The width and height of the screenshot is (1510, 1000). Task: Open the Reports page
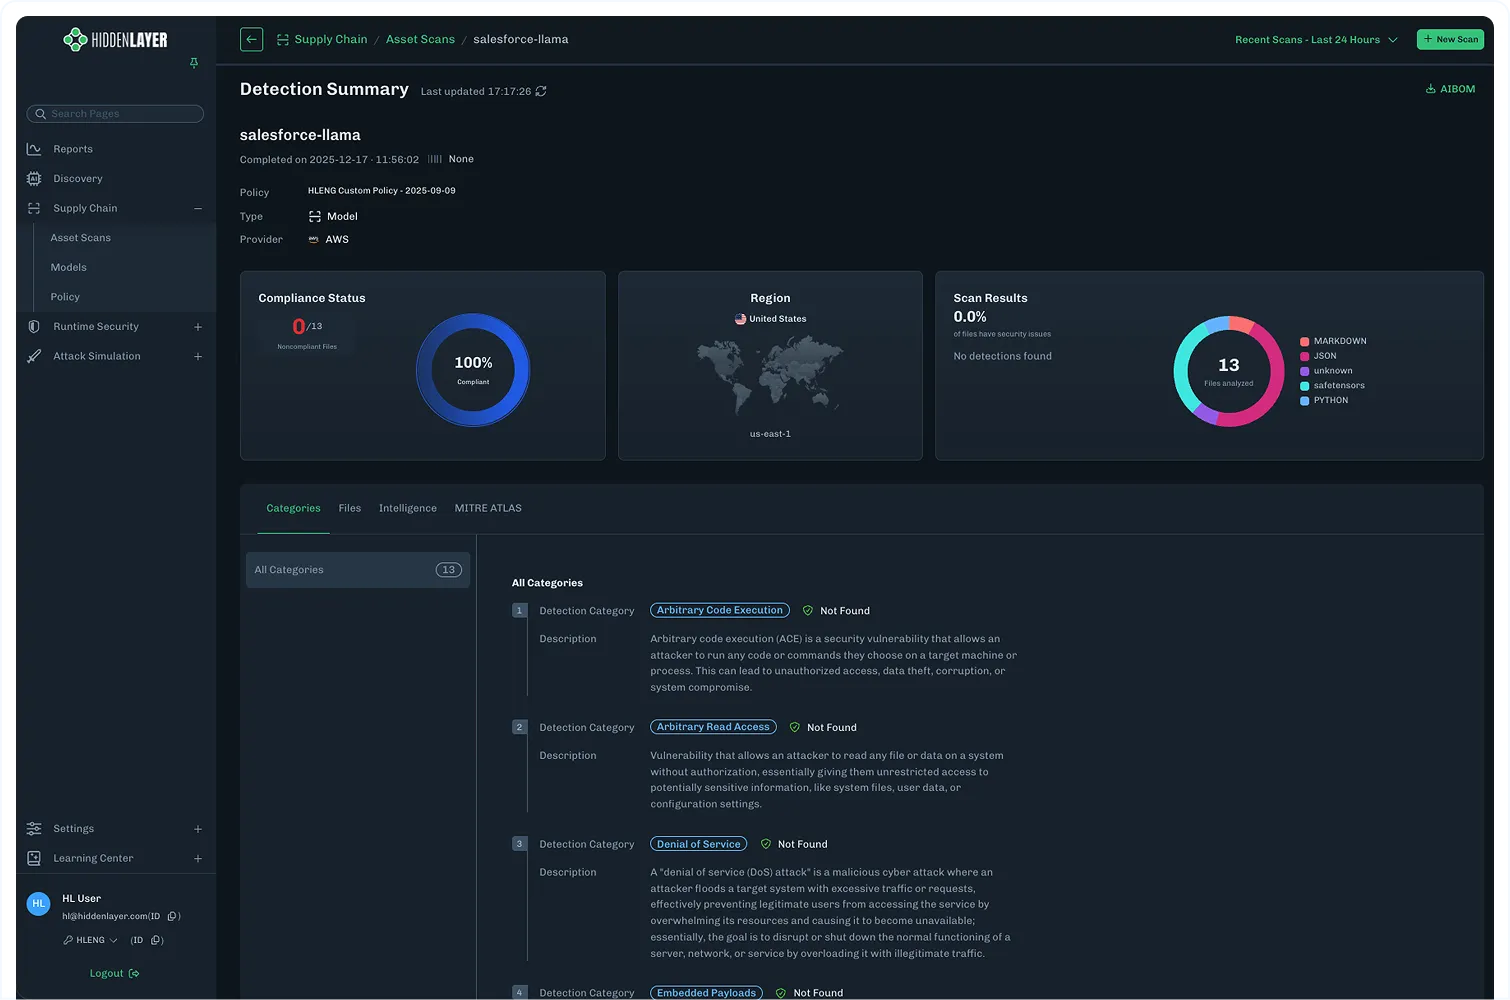pos(73,149)
